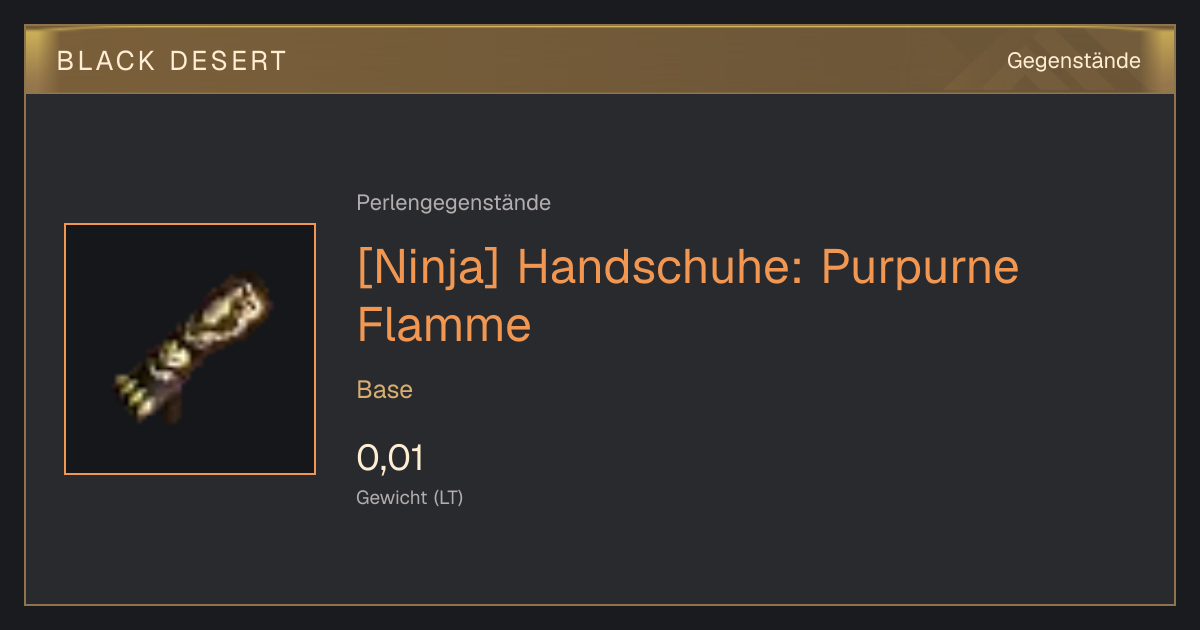Screen dimensions: 1200x630
Task: Click the orange frame around the item image
Action: click(190, 349)
